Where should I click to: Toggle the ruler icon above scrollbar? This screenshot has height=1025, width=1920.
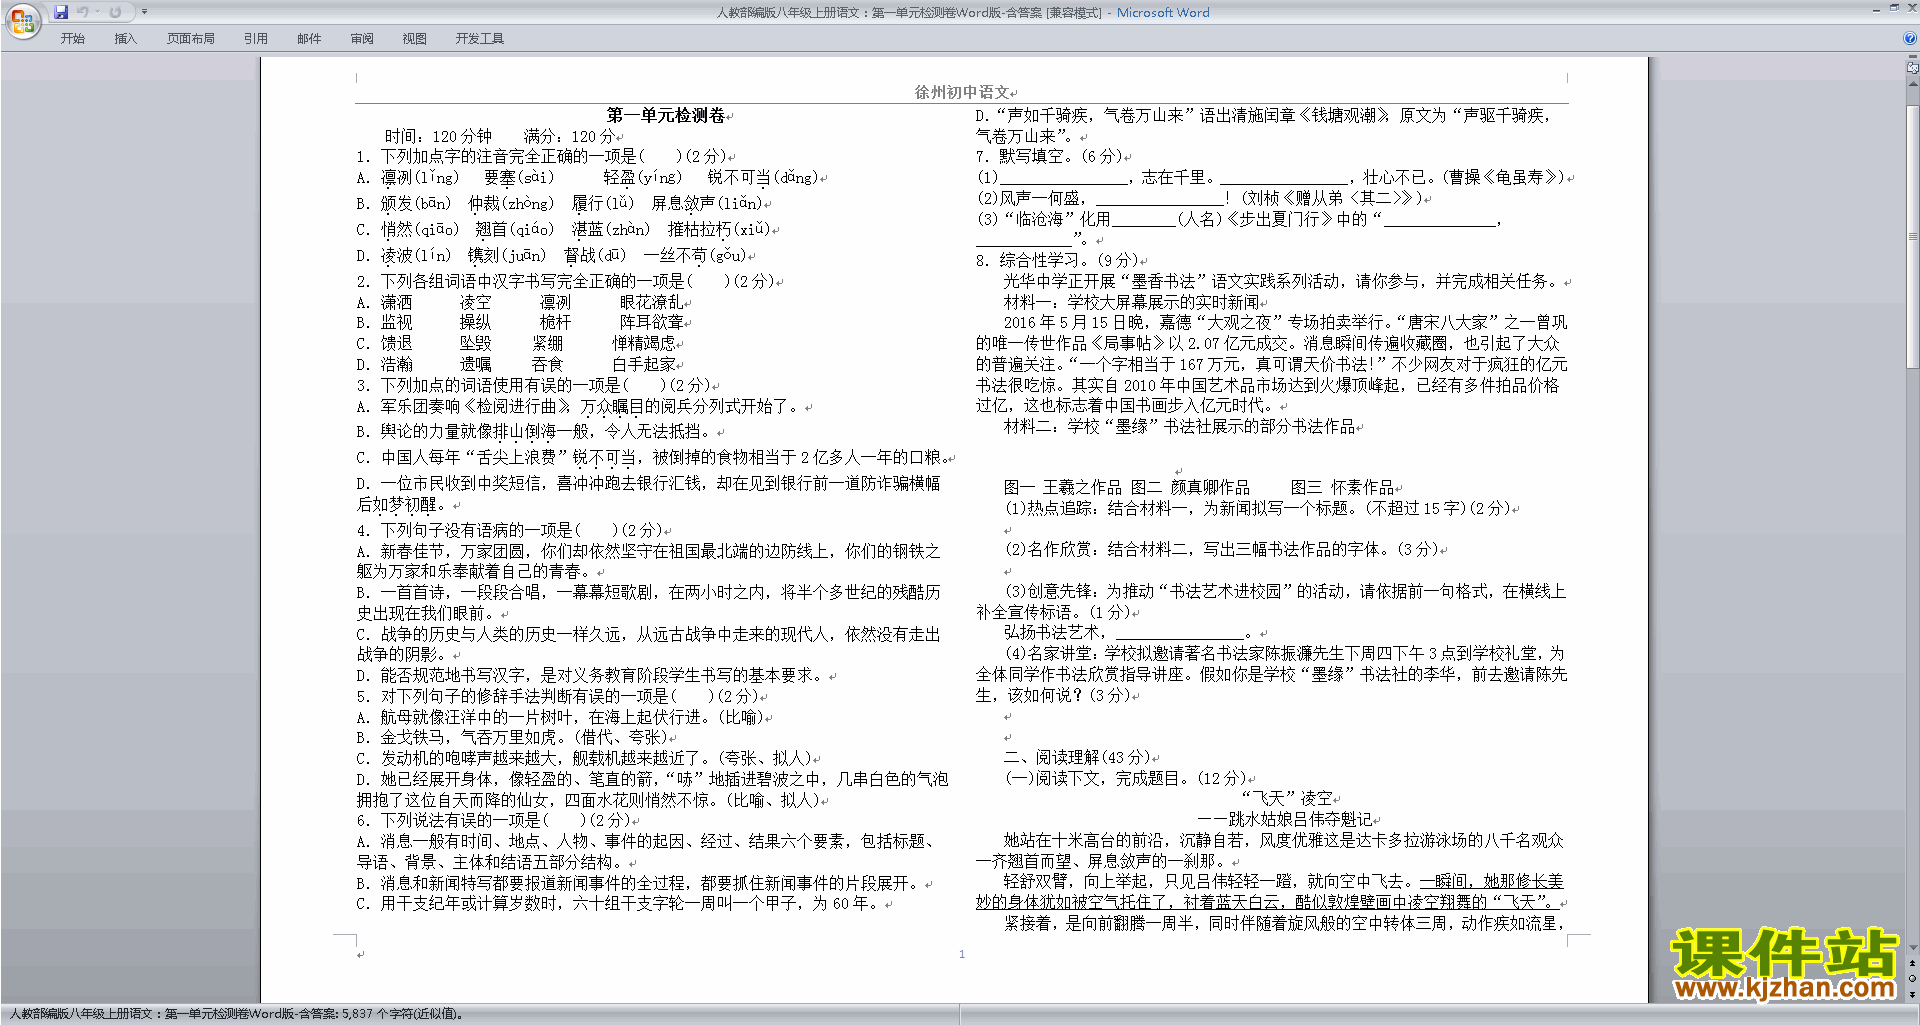click(x=1913, y=69)
